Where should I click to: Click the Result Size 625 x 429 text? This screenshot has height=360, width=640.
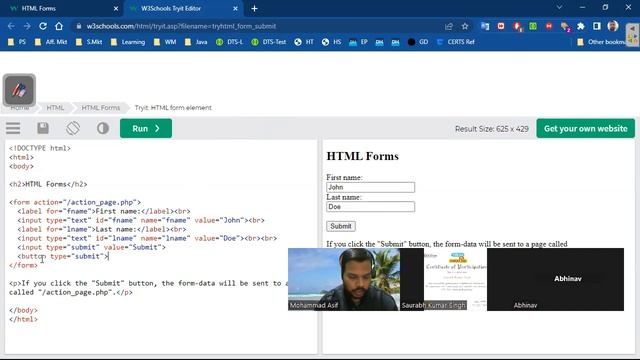point(492,129)
